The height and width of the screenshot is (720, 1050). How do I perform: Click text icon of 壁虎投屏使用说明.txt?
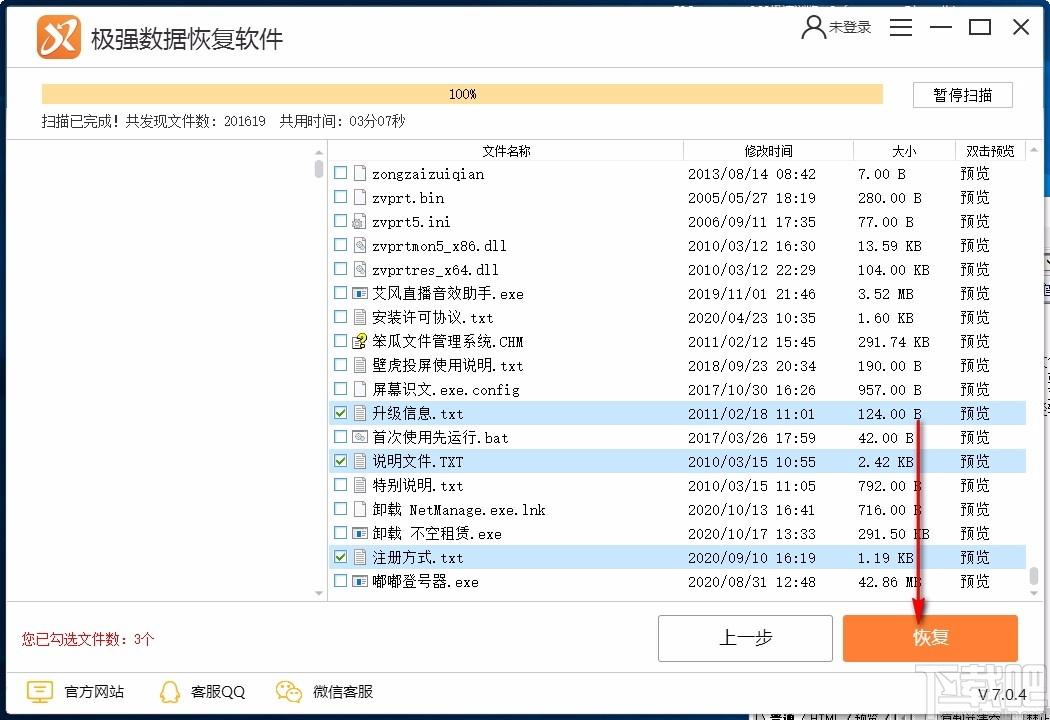point(360,366)
